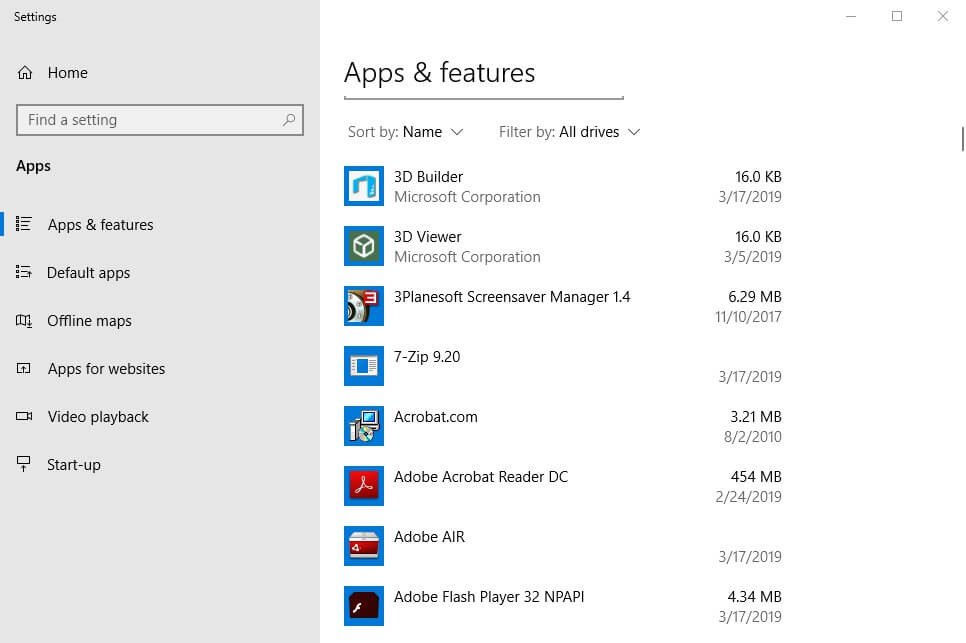Click the Acrobat.com app icon

(363, 426)
